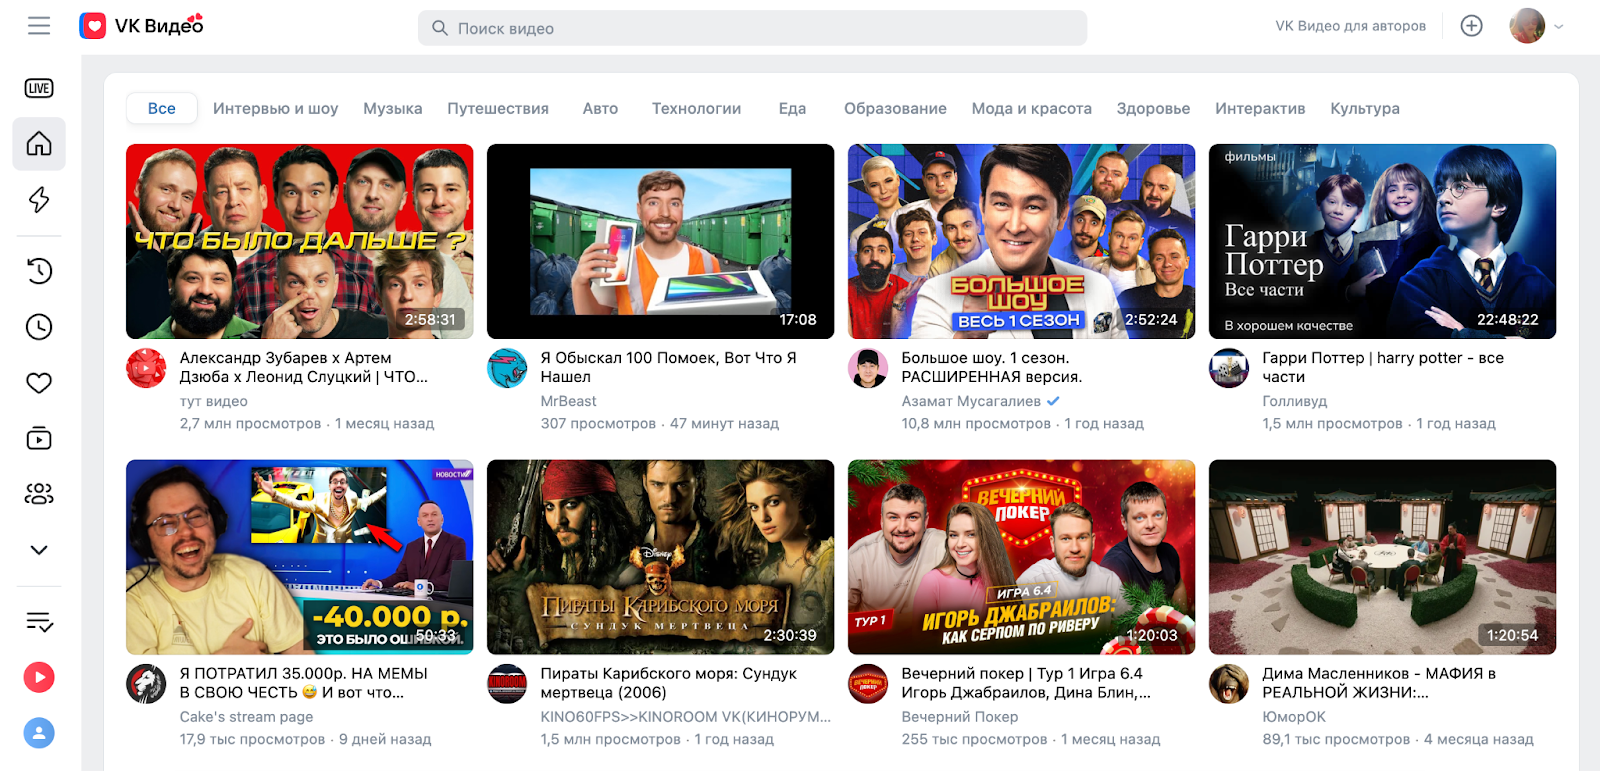
Task: Open the My Videos player icon
Action: pos(39,438)
